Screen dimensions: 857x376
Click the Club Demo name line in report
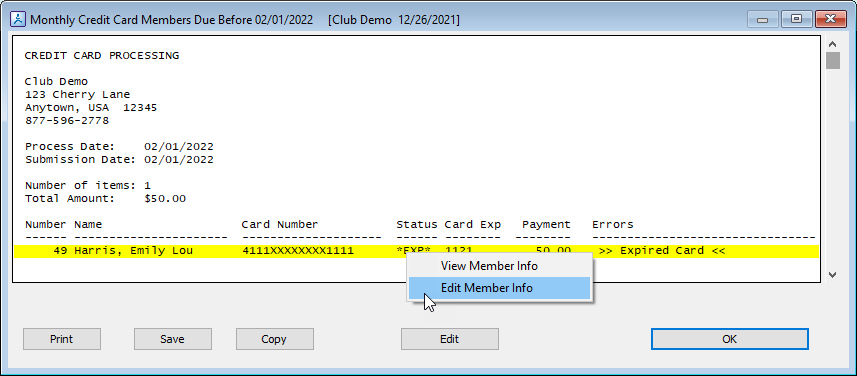56,82
